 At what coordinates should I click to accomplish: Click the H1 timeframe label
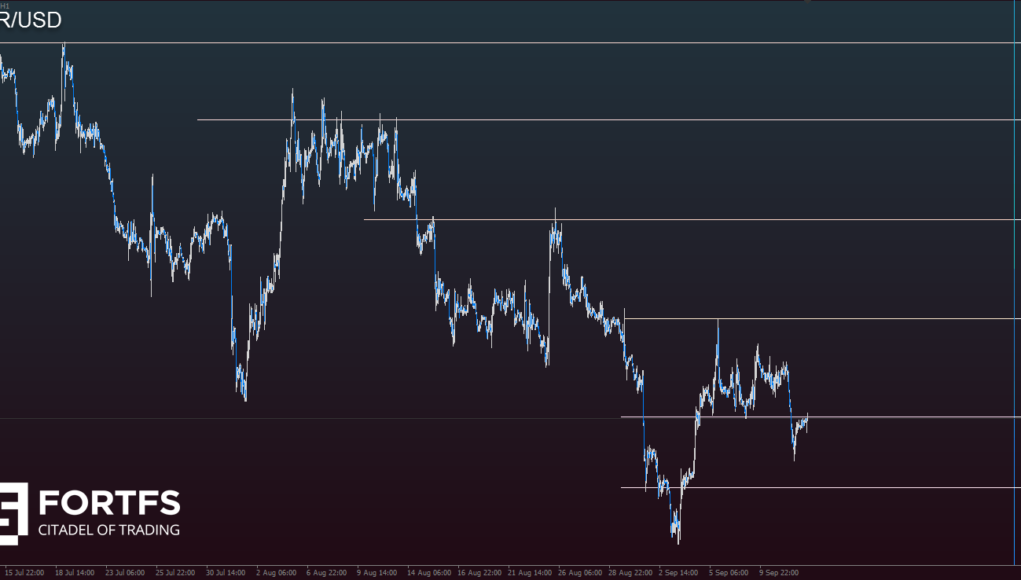6,6
